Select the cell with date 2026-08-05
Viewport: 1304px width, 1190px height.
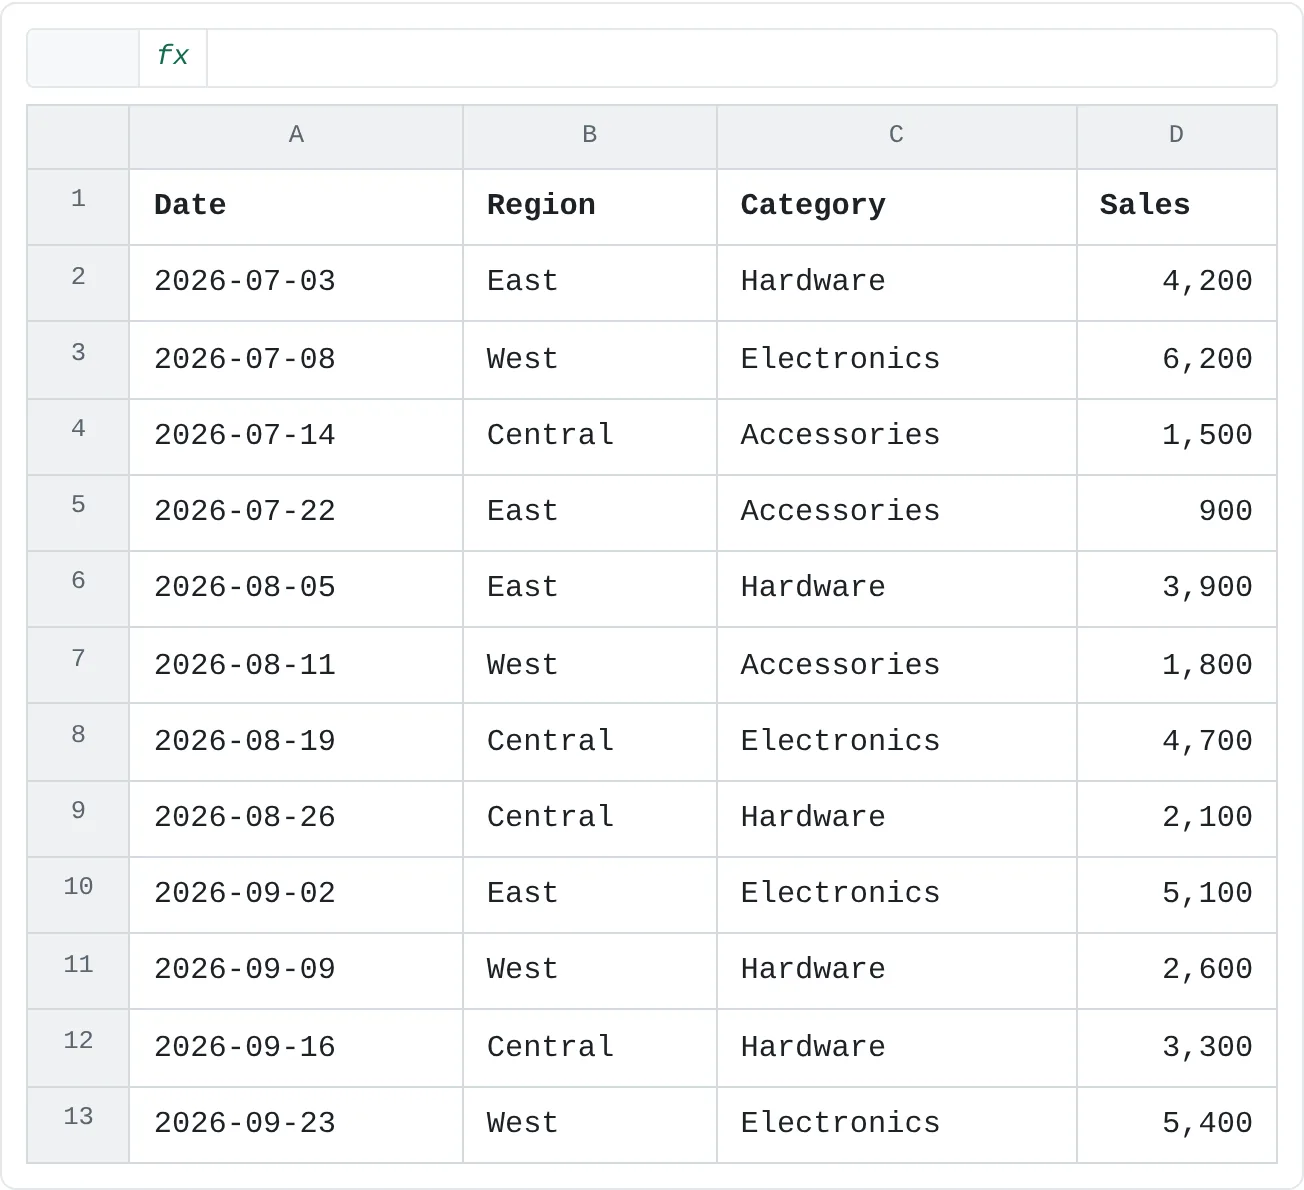coord(296,589)
